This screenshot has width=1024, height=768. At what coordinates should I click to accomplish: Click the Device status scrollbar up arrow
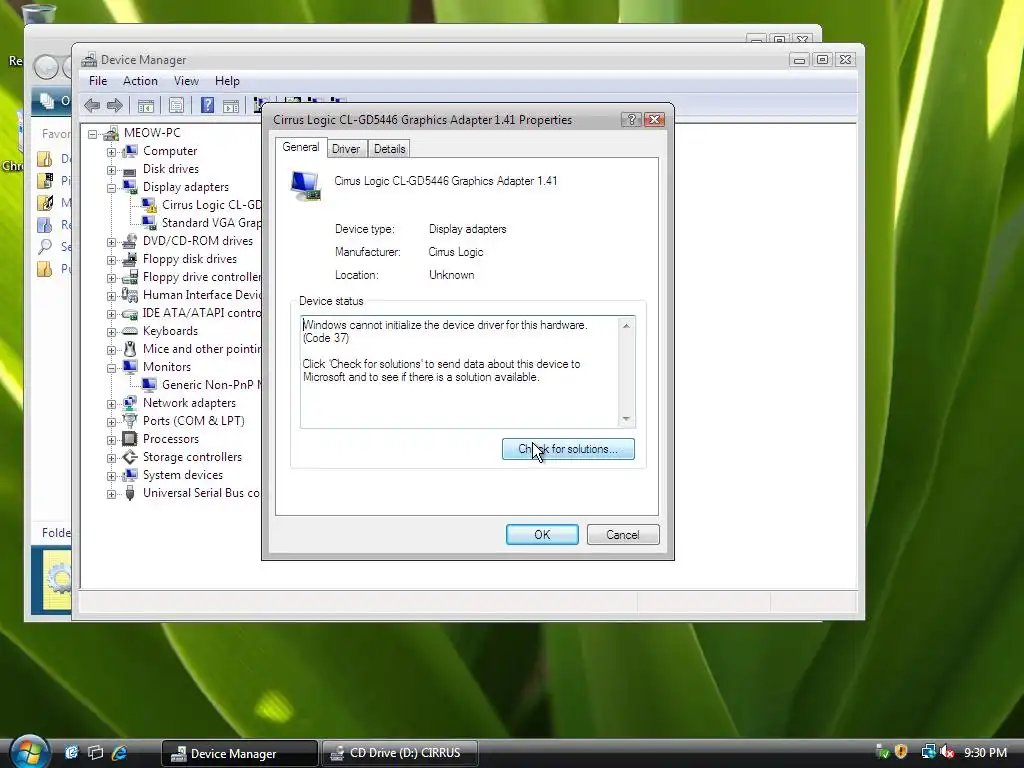point(626,325)
